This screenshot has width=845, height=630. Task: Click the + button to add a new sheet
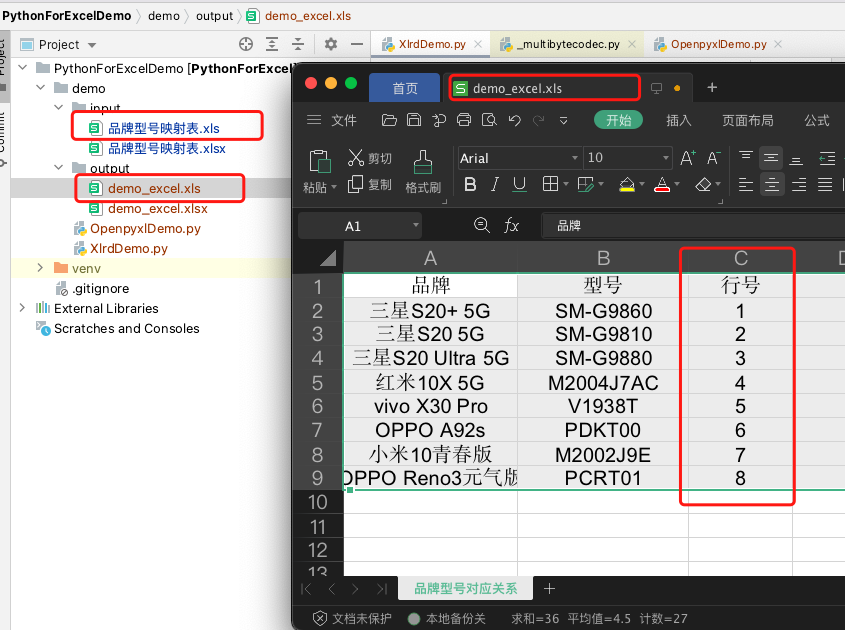(547, 589)
